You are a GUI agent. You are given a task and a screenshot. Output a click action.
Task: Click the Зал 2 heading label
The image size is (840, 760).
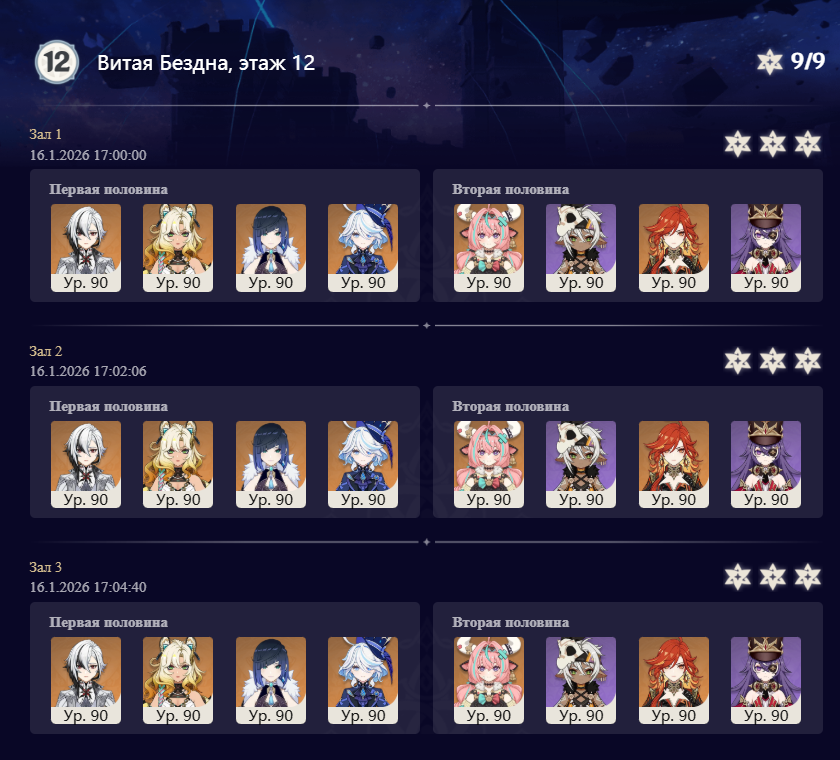46,351
